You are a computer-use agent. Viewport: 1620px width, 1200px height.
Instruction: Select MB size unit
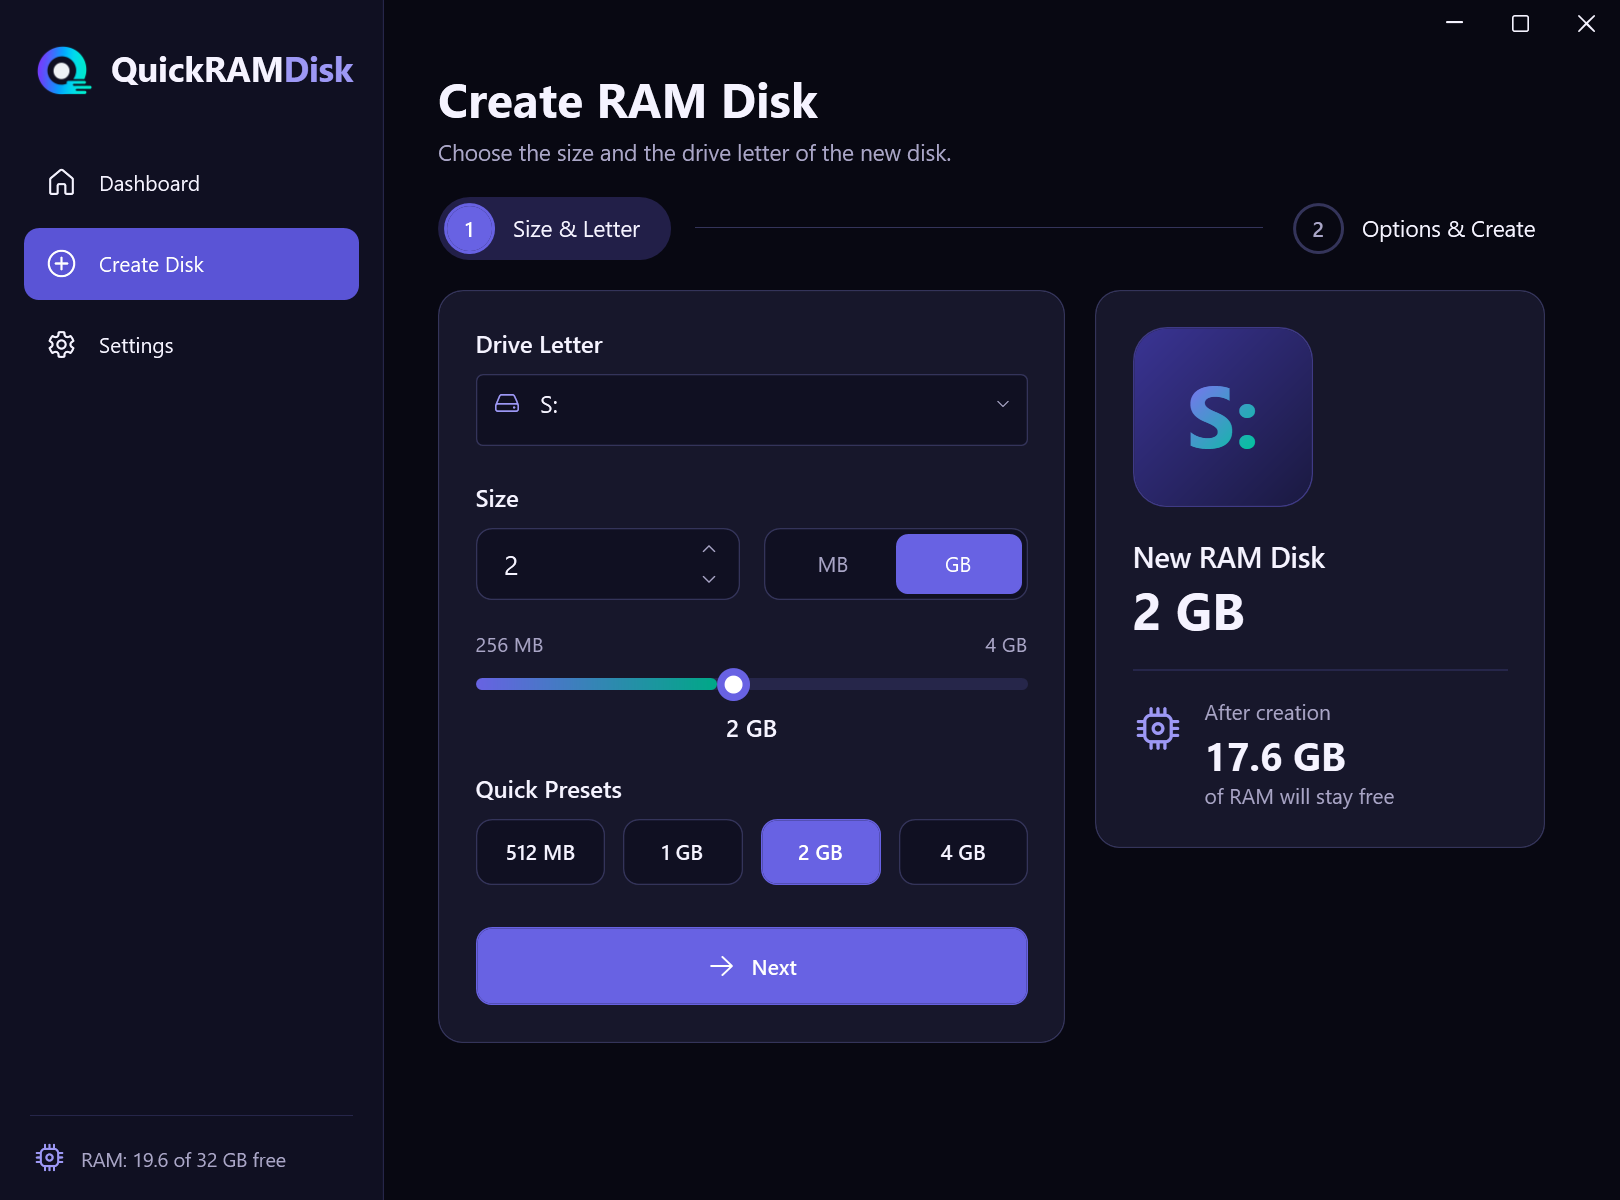click(x=832, y=565)
